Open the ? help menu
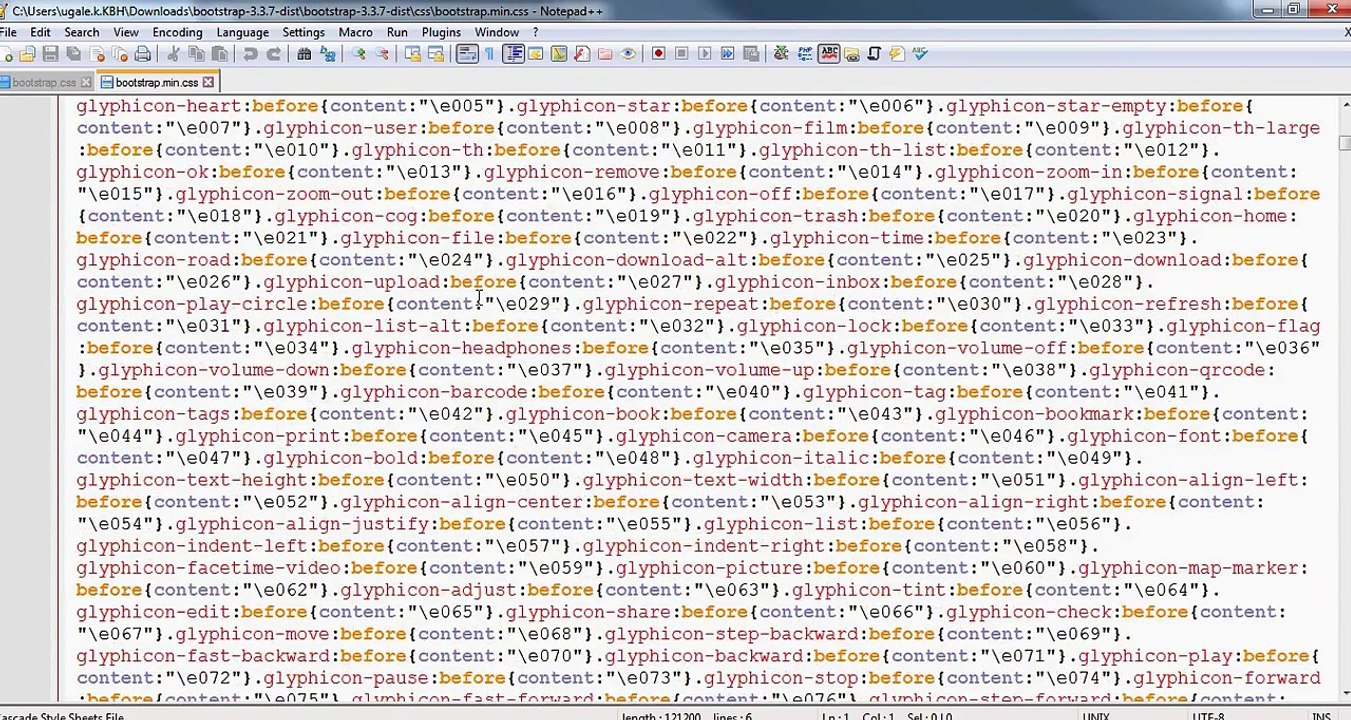The image size is (1351, 720). pos(535,32)
